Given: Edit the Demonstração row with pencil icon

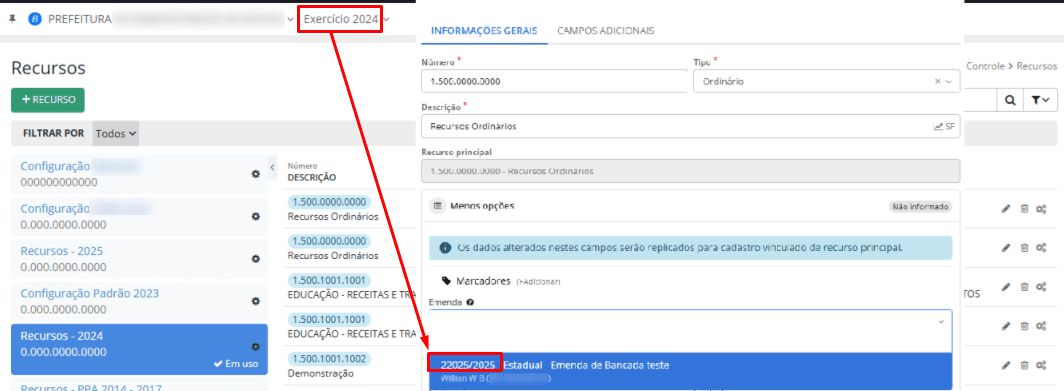Looking at the screenshot, I should (x=1006, y=365).
